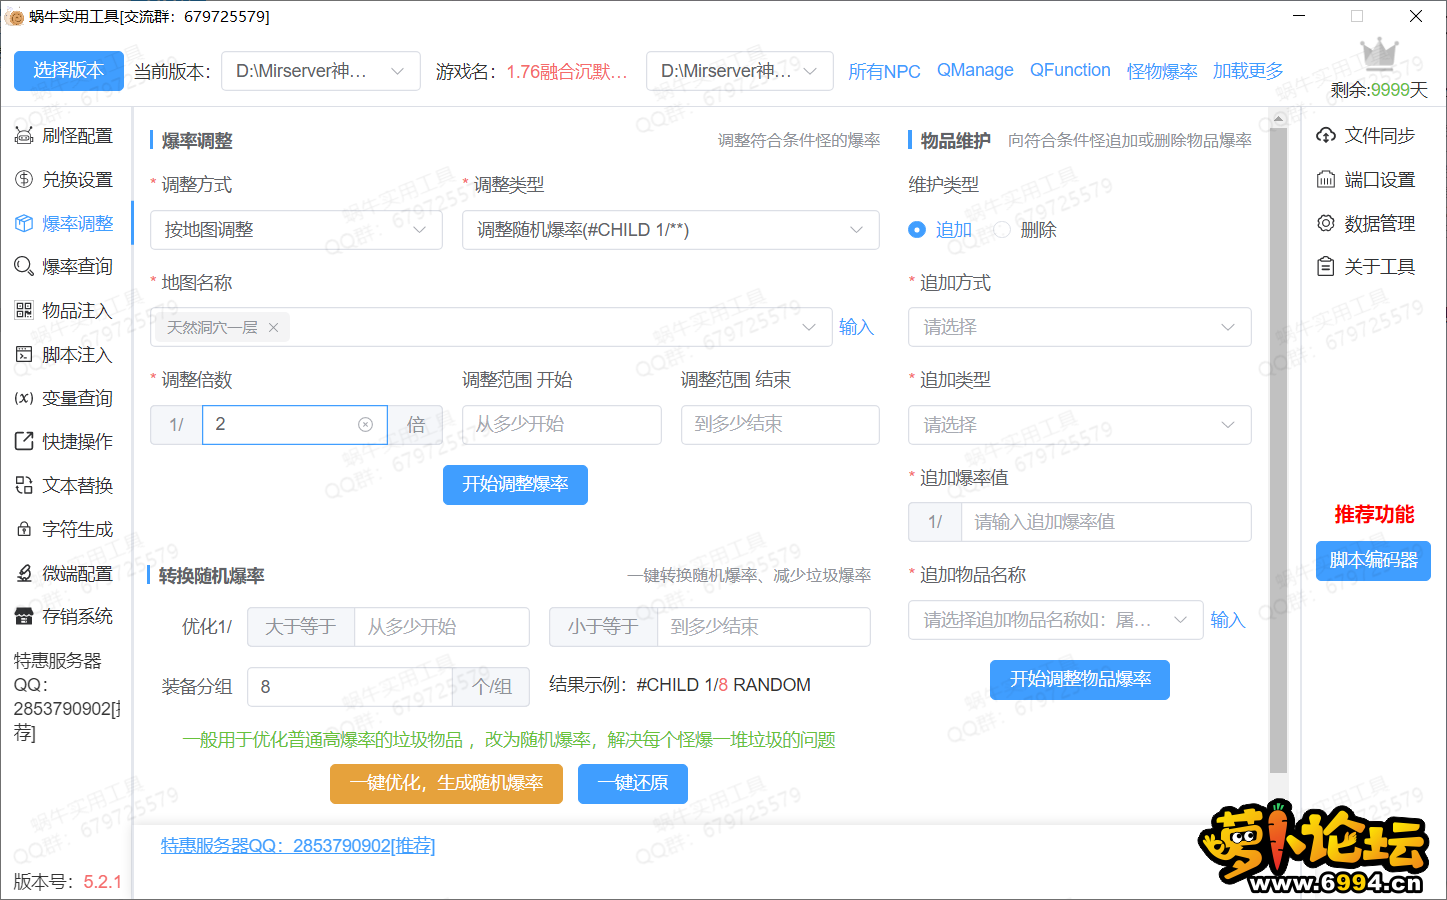
Task: Click the 1.76融合沉默 game name text
Action: [567, 72]
